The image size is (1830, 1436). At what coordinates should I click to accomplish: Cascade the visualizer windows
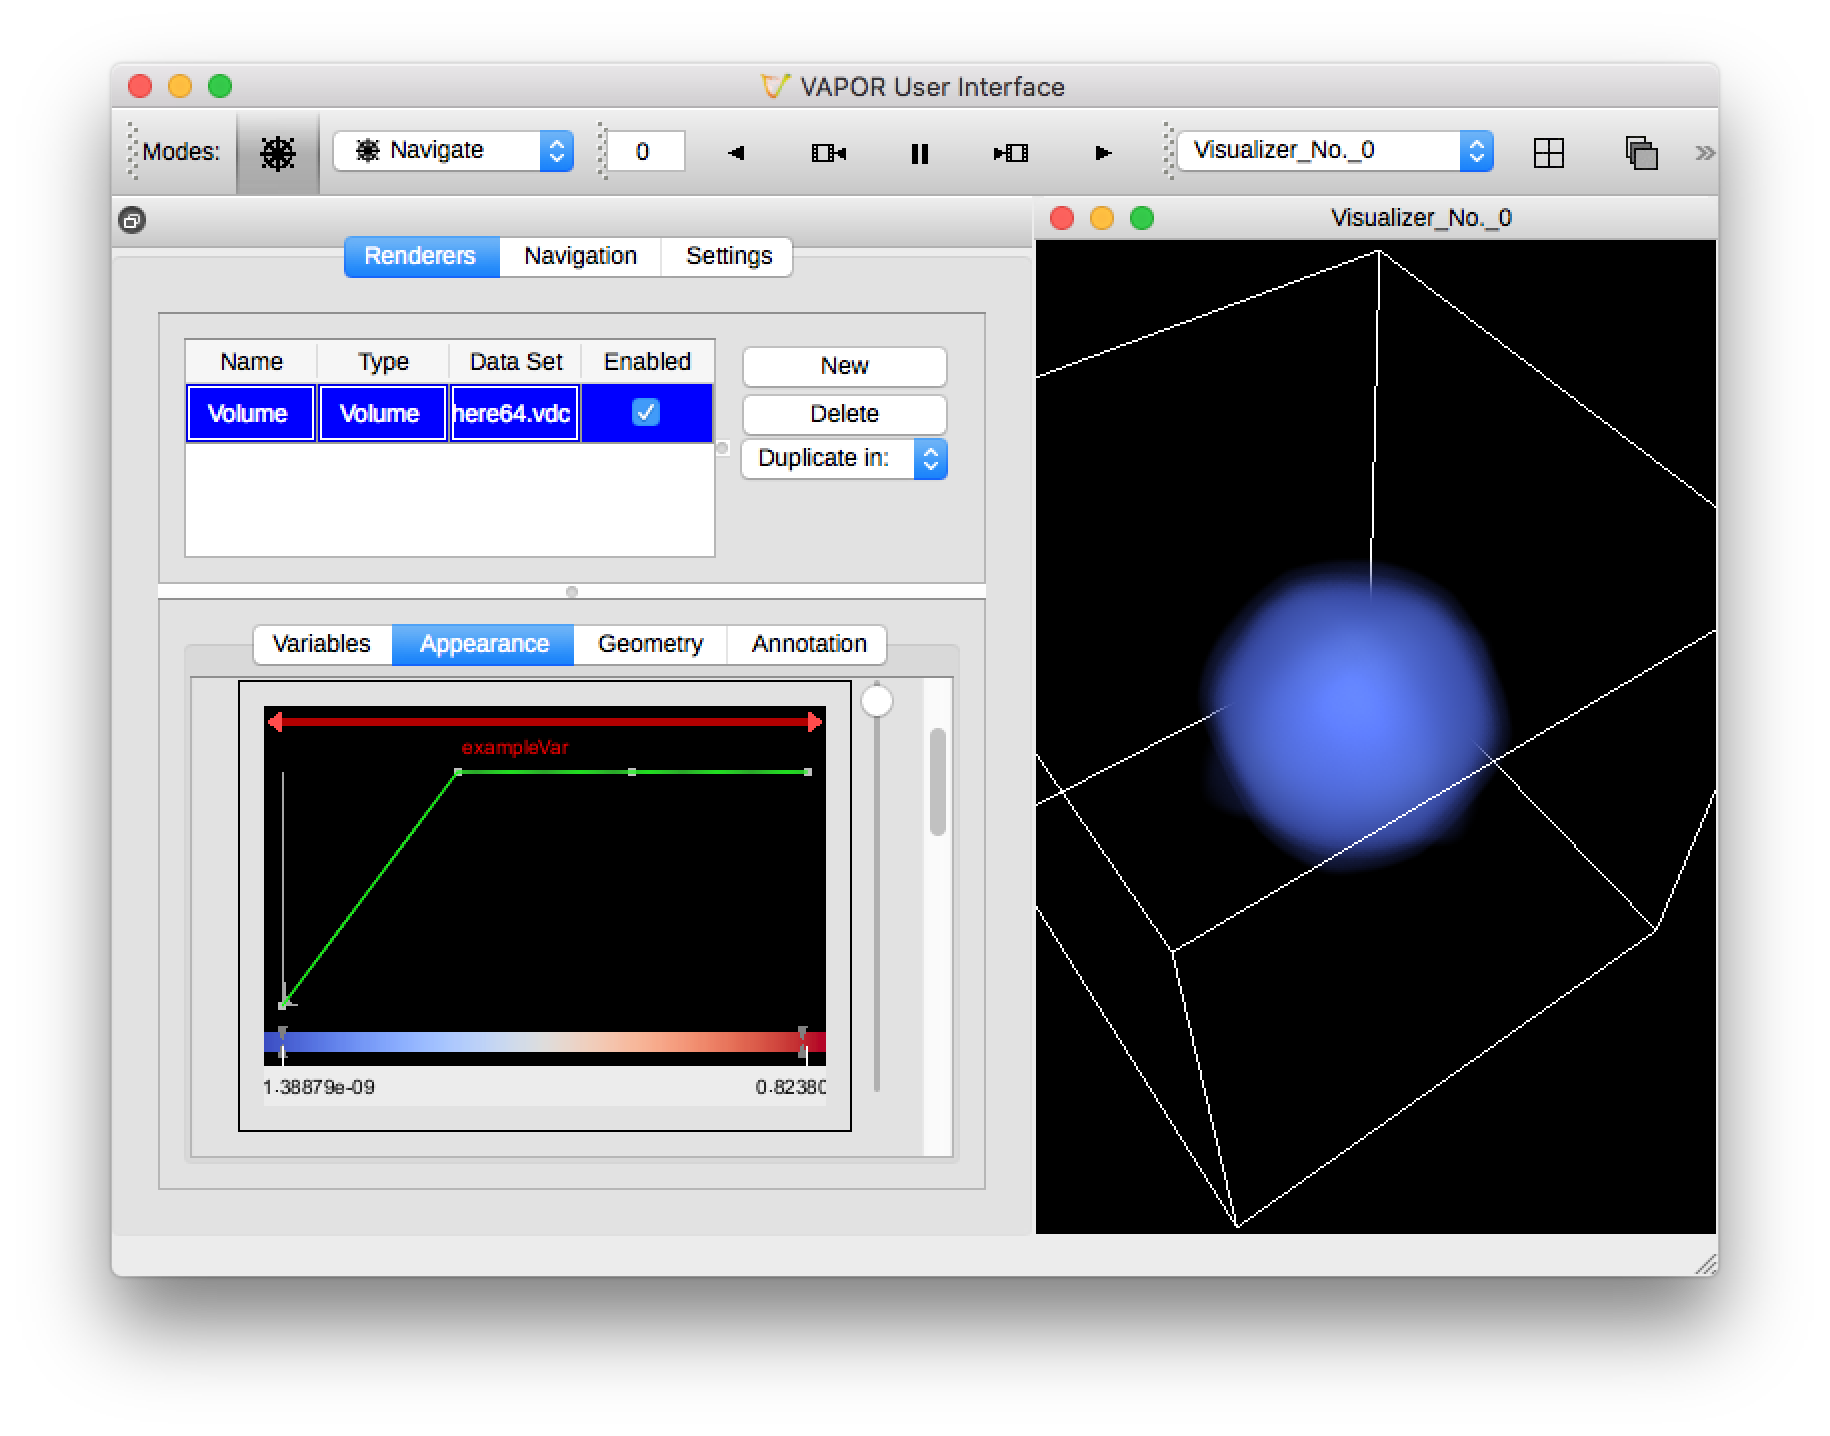click(x=1641, y=153)
